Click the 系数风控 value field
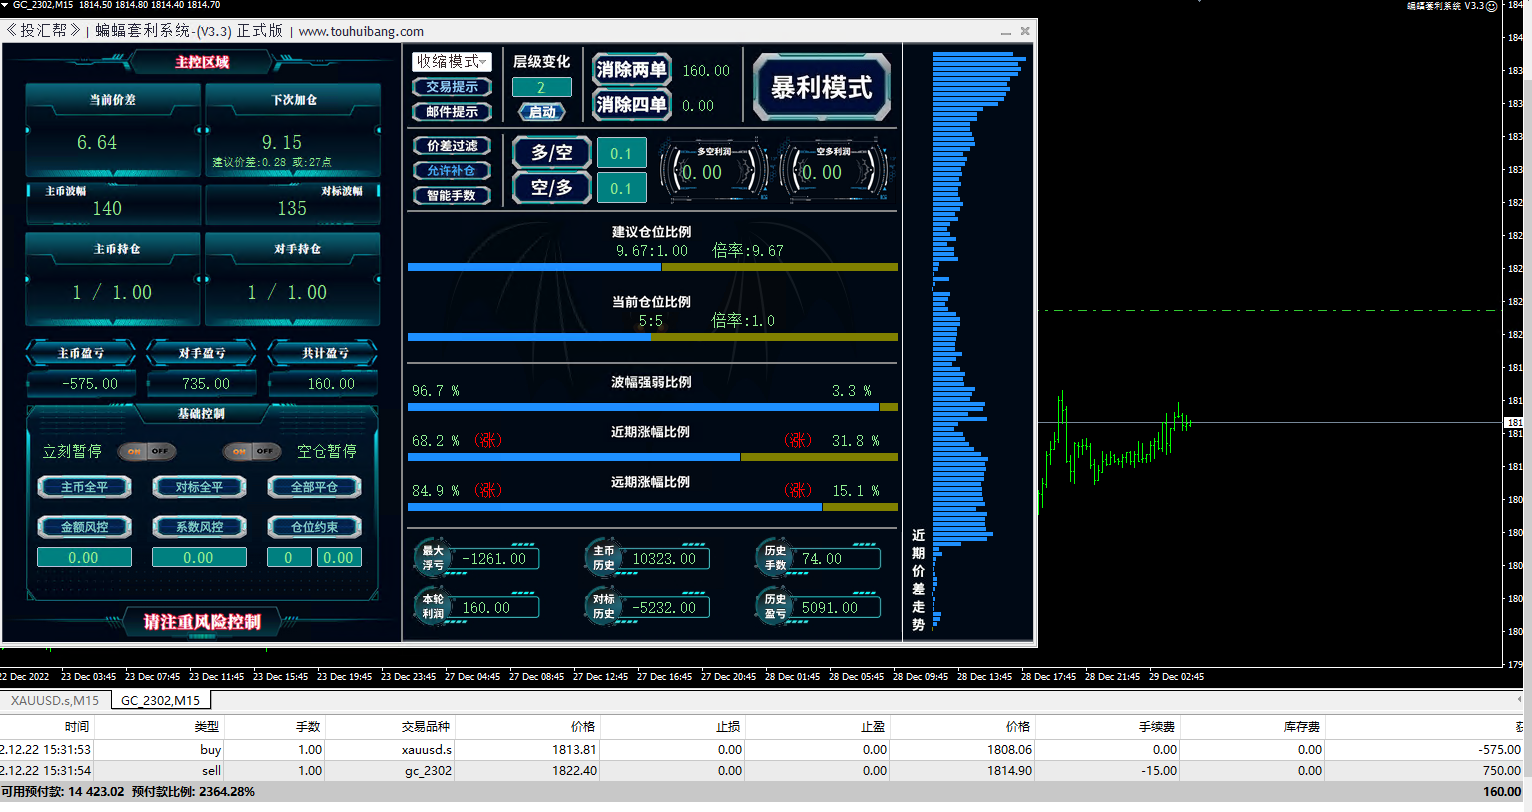This screenshot has width=1532, height=812. (199, 557)
